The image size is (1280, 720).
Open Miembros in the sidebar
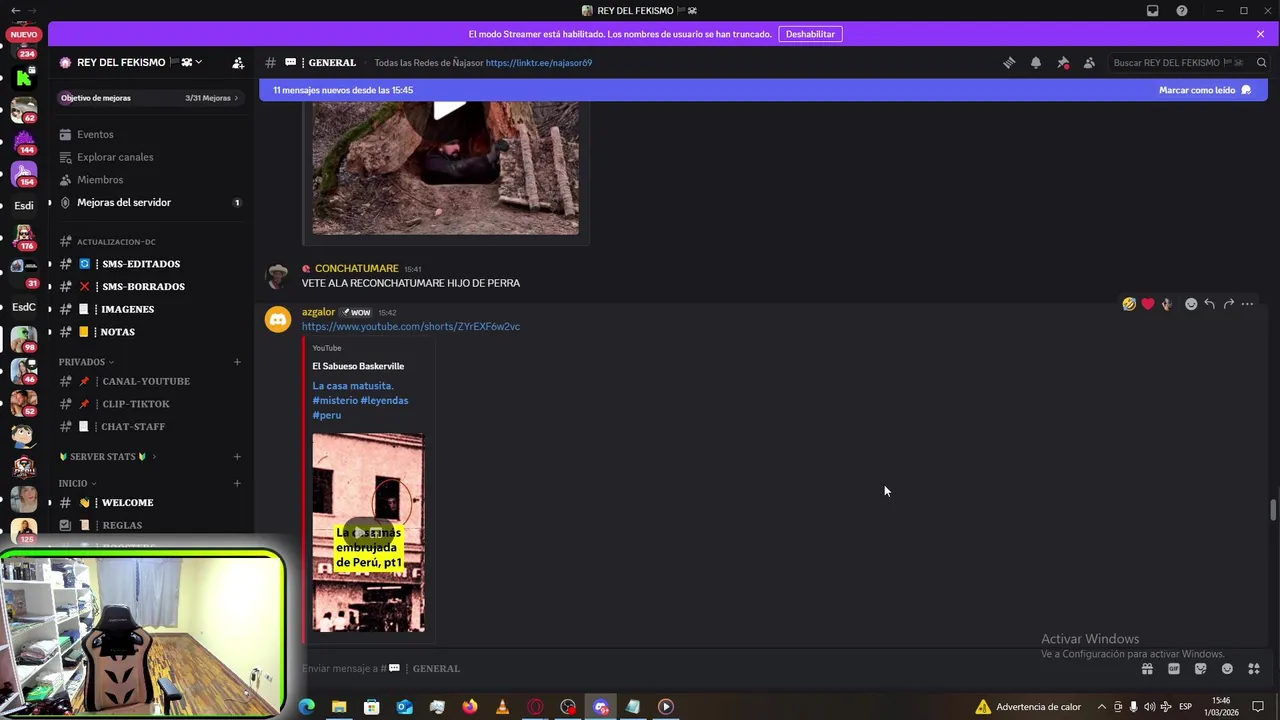pos(100,180)
